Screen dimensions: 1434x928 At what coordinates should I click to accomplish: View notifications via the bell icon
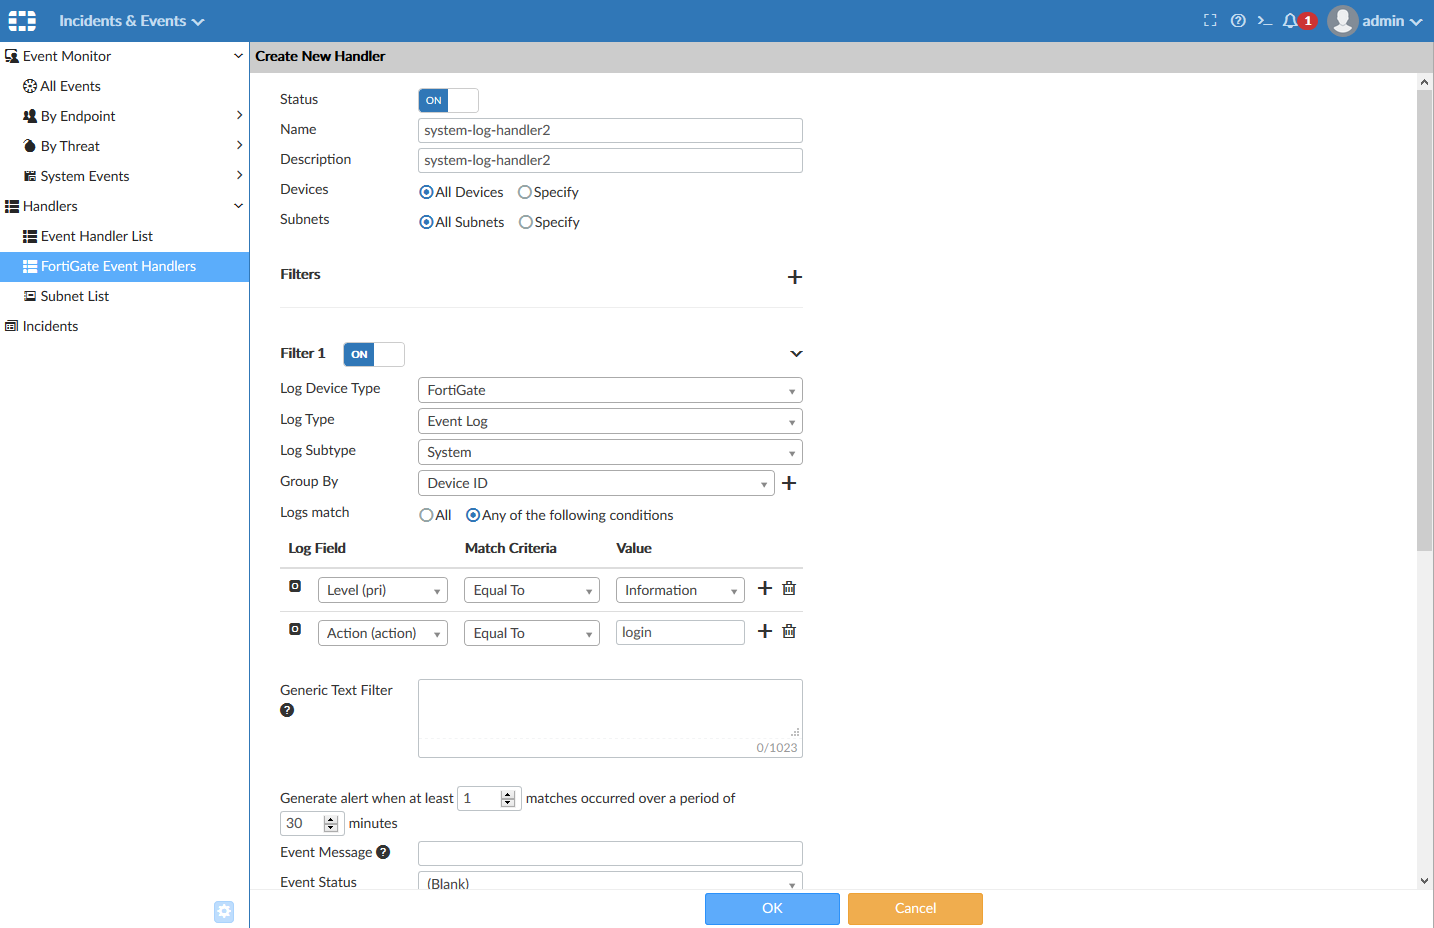[1290, 20]
